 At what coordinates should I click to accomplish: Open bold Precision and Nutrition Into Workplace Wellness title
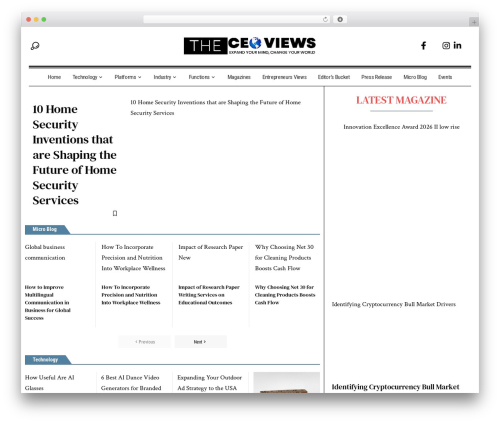[131, 295]
